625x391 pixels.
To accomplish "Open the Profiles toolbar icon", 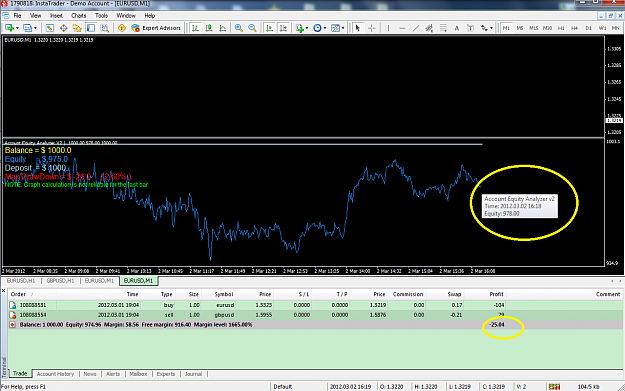I will (27, 28).
